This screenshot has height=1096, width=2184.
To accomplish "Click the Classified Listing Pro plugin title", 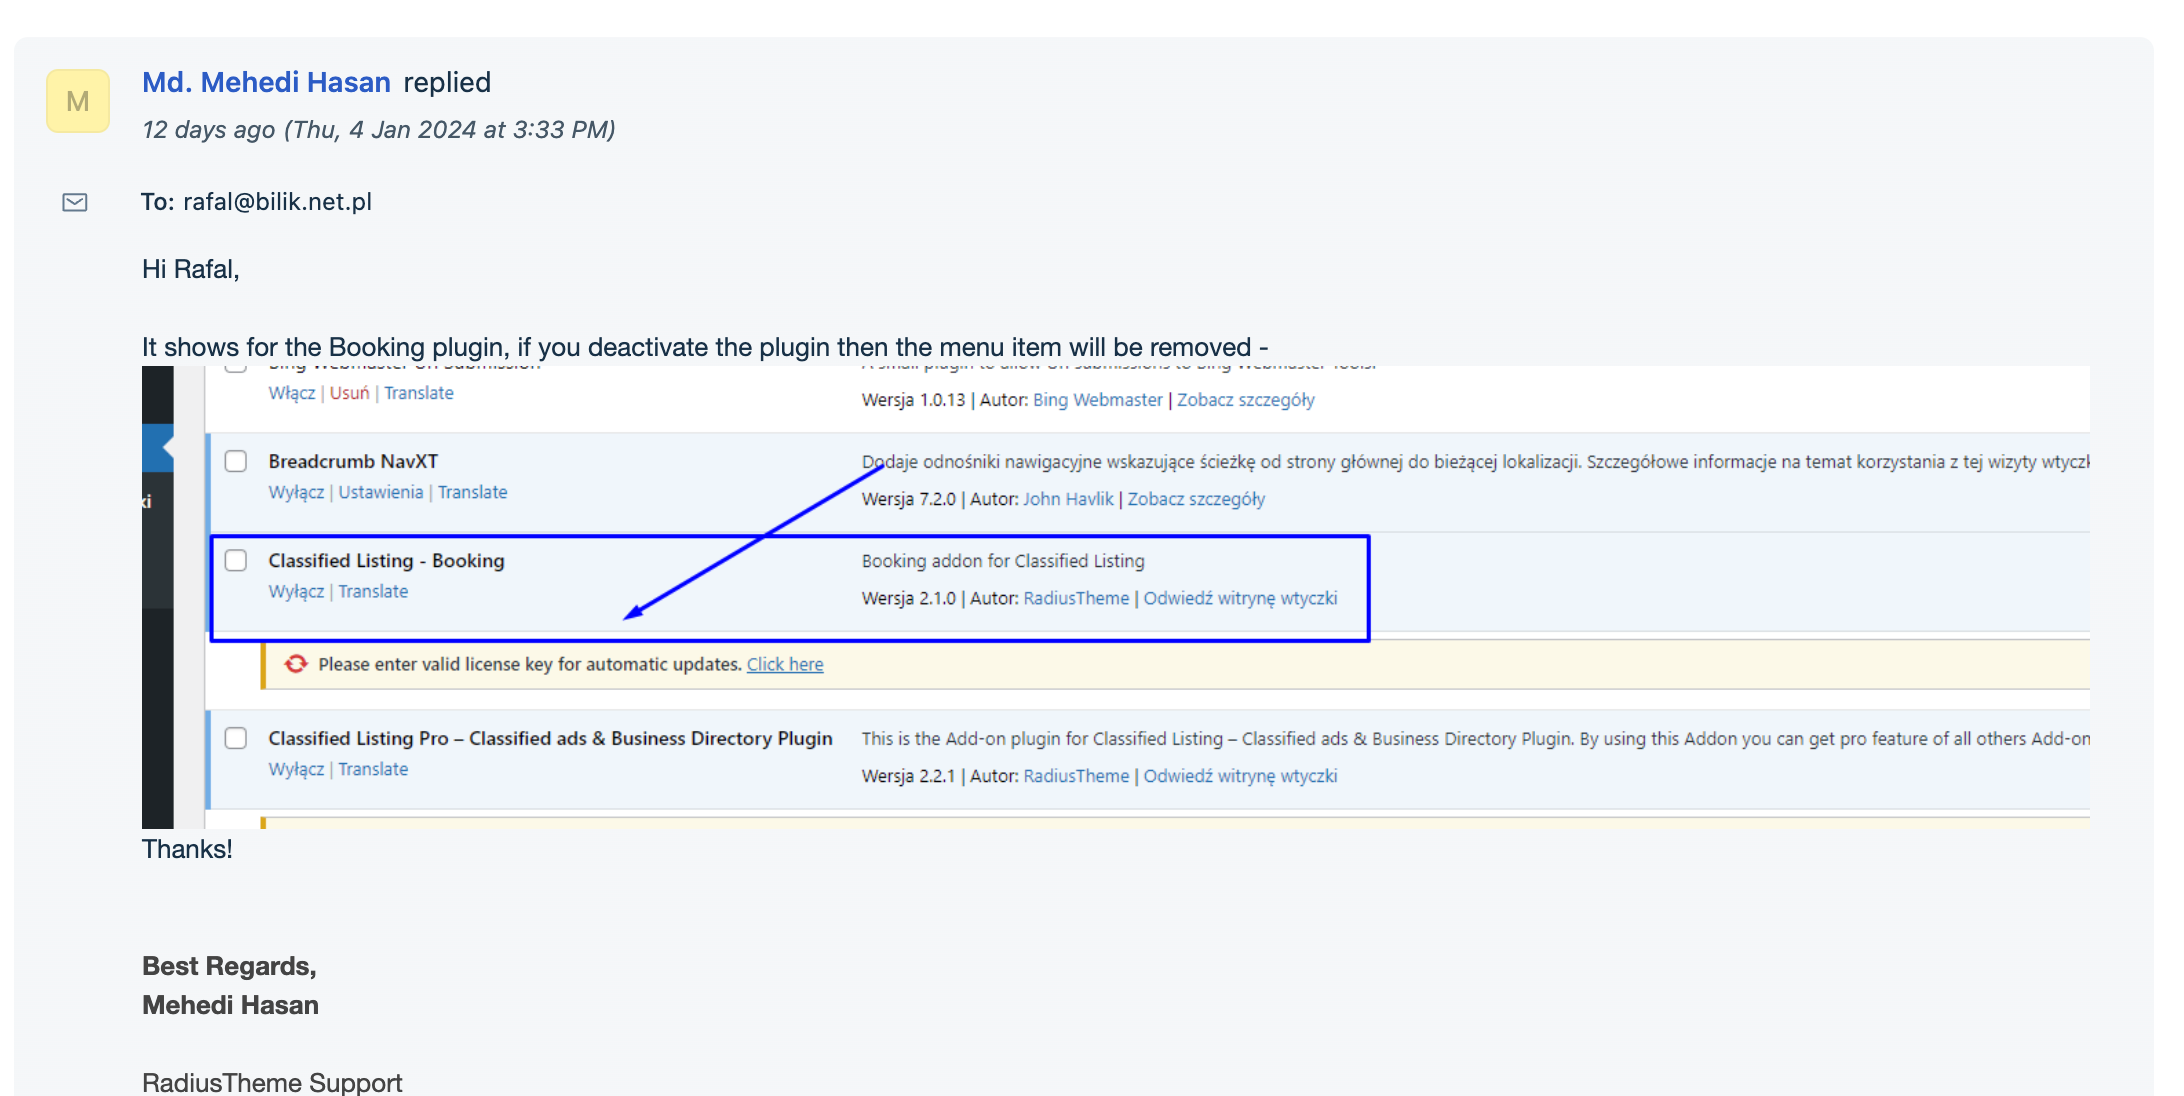I will [550, 738].
